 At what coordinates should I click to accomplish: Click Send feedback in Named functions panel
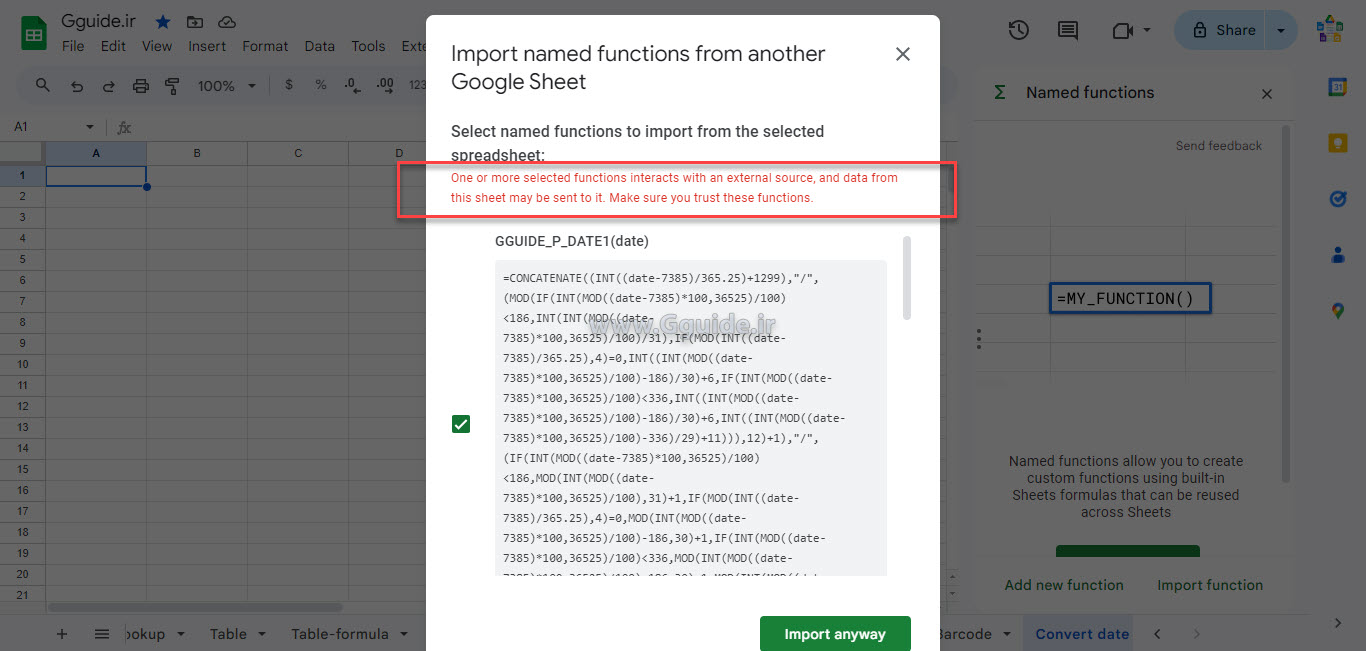(1218, 145)
